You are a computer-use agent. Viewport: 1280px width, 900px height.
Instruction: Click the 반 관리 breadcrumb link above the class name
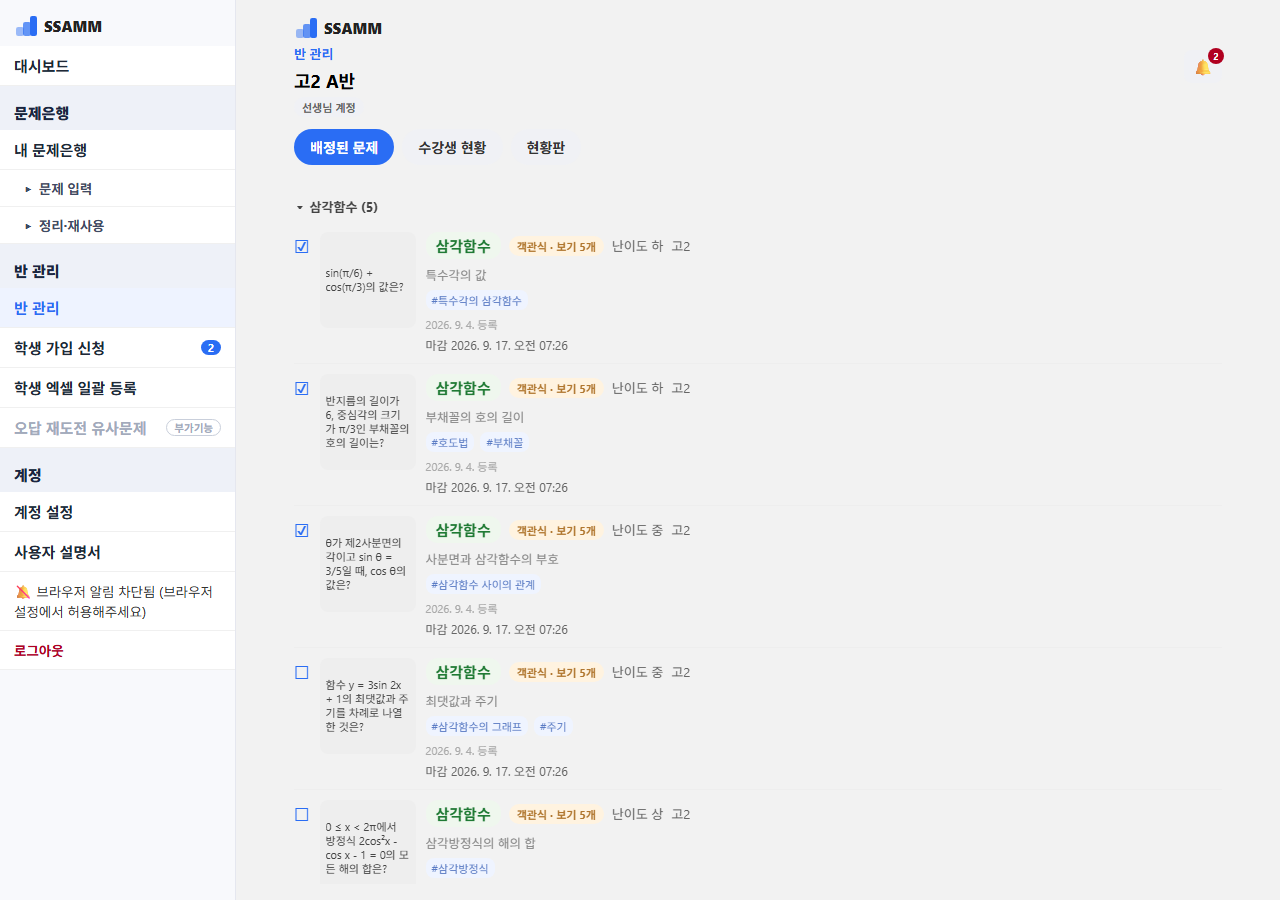click(x=314, y=54)
